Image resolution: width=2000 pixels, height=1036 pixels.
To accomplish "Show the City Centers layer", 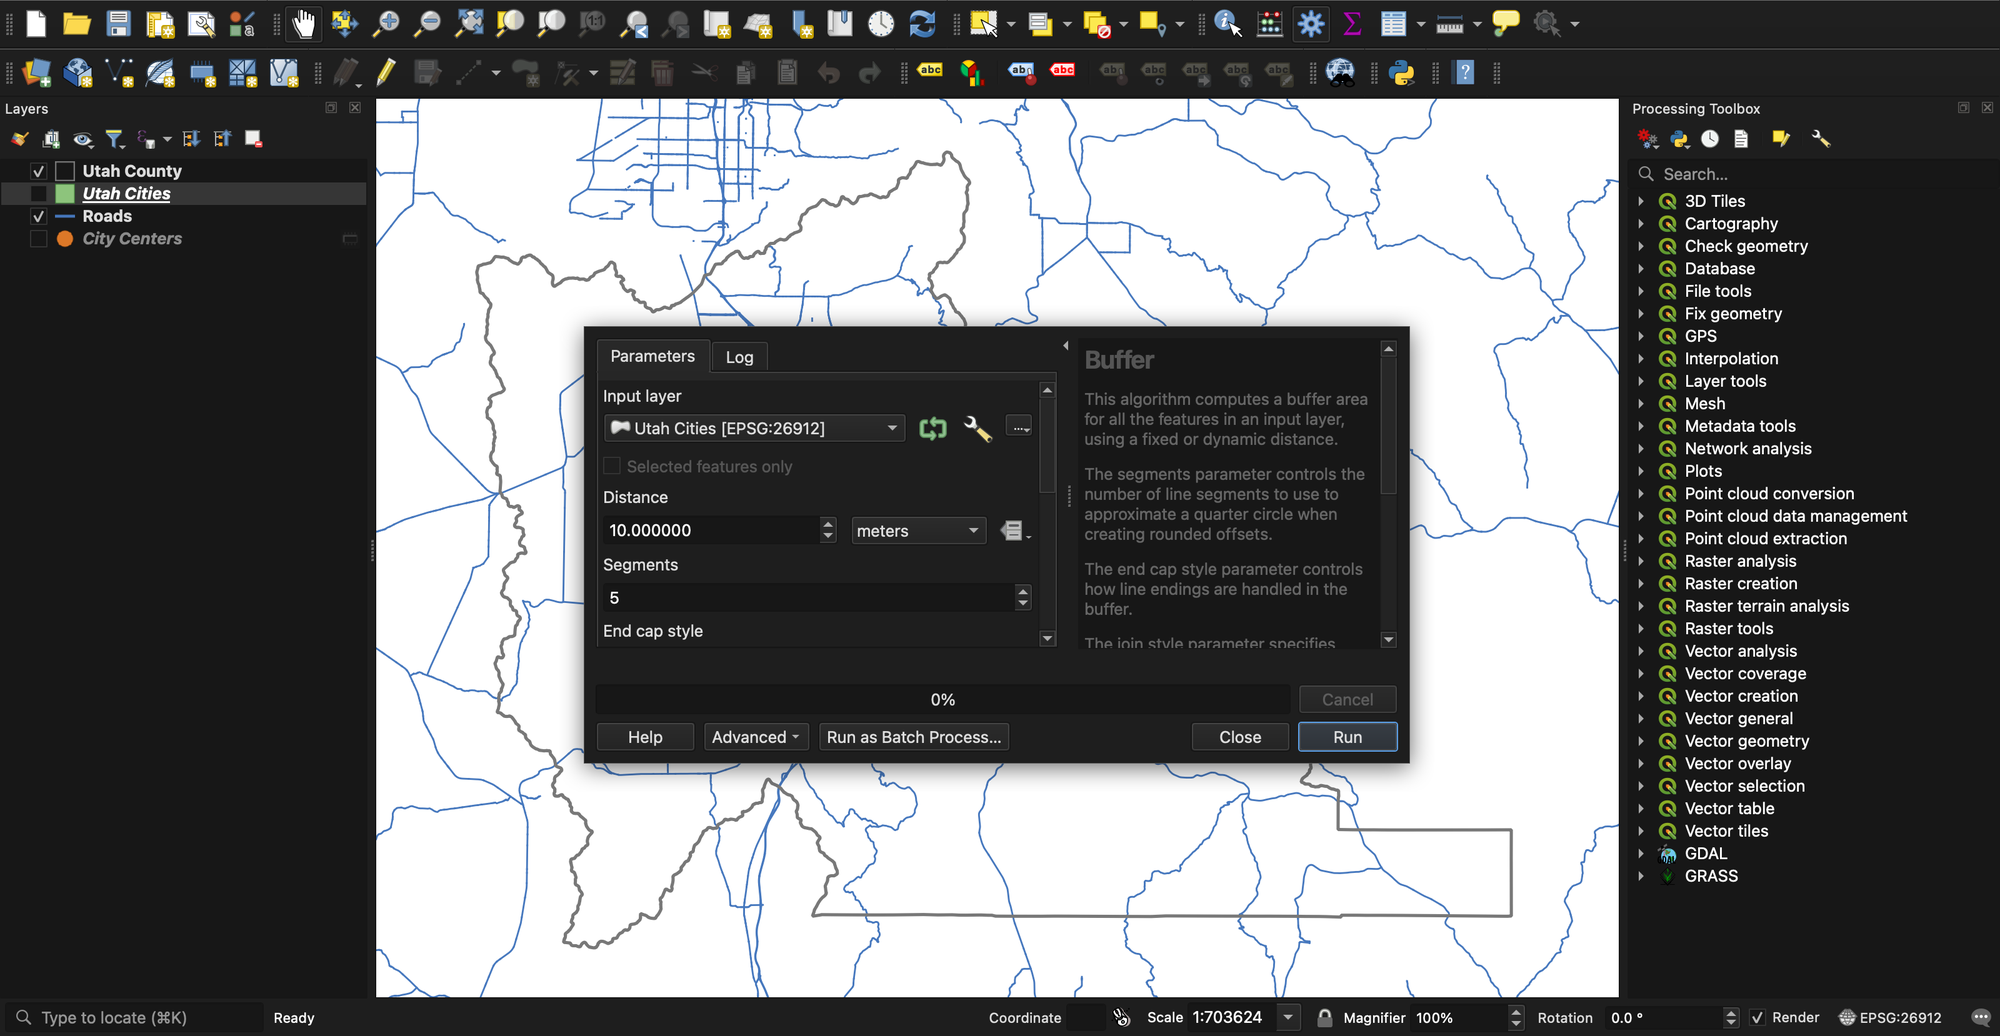I will click(x=39, y=238).
